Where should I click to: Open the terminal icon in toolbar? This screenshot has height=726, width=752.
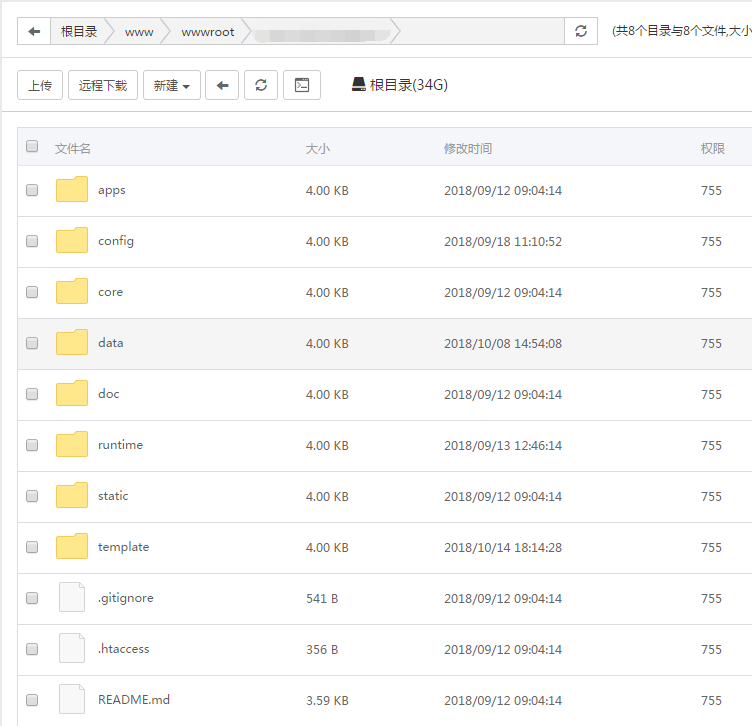tap(302, 85)
